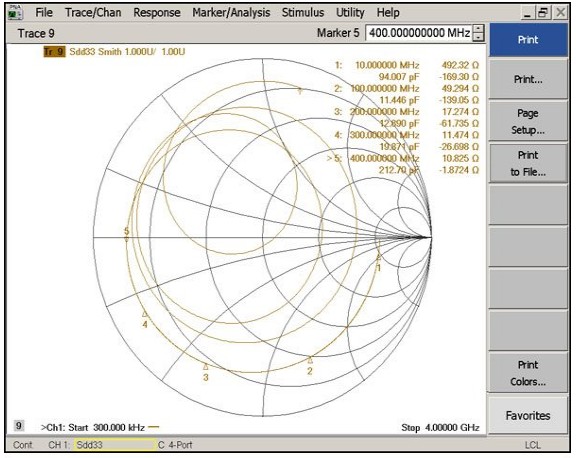Open the Trace/Chan menu

(93, 12)
